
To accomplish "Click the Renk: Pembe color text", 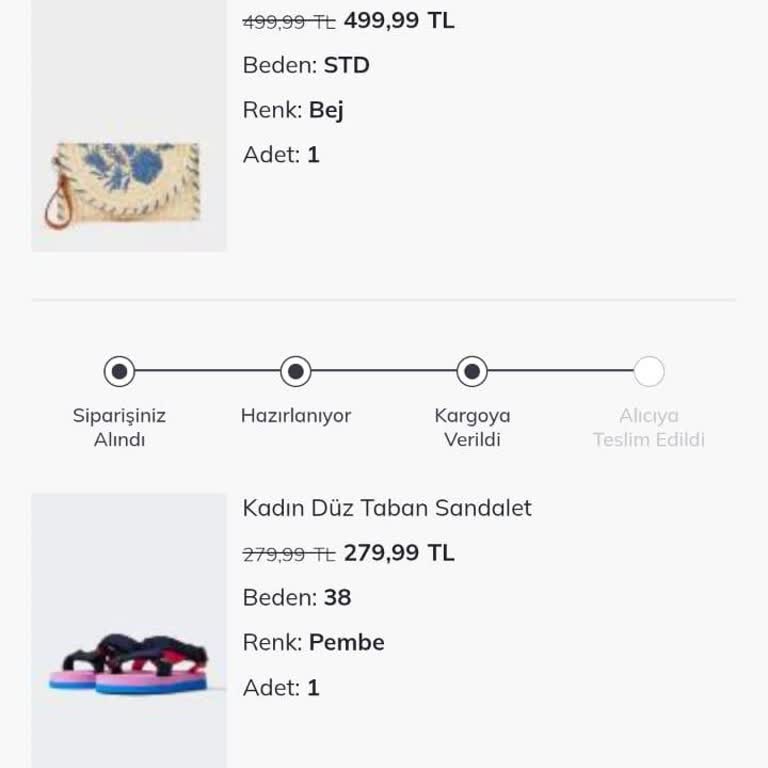I will click(313, 642).
